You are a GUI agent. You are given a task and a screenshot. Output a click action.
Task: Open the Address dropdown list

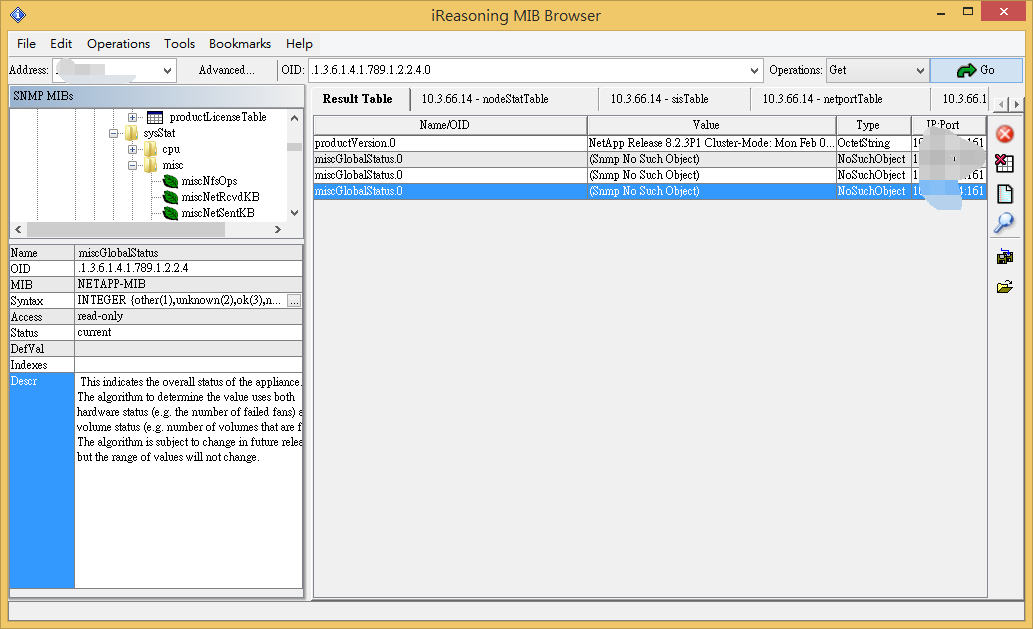pos(167,71)
